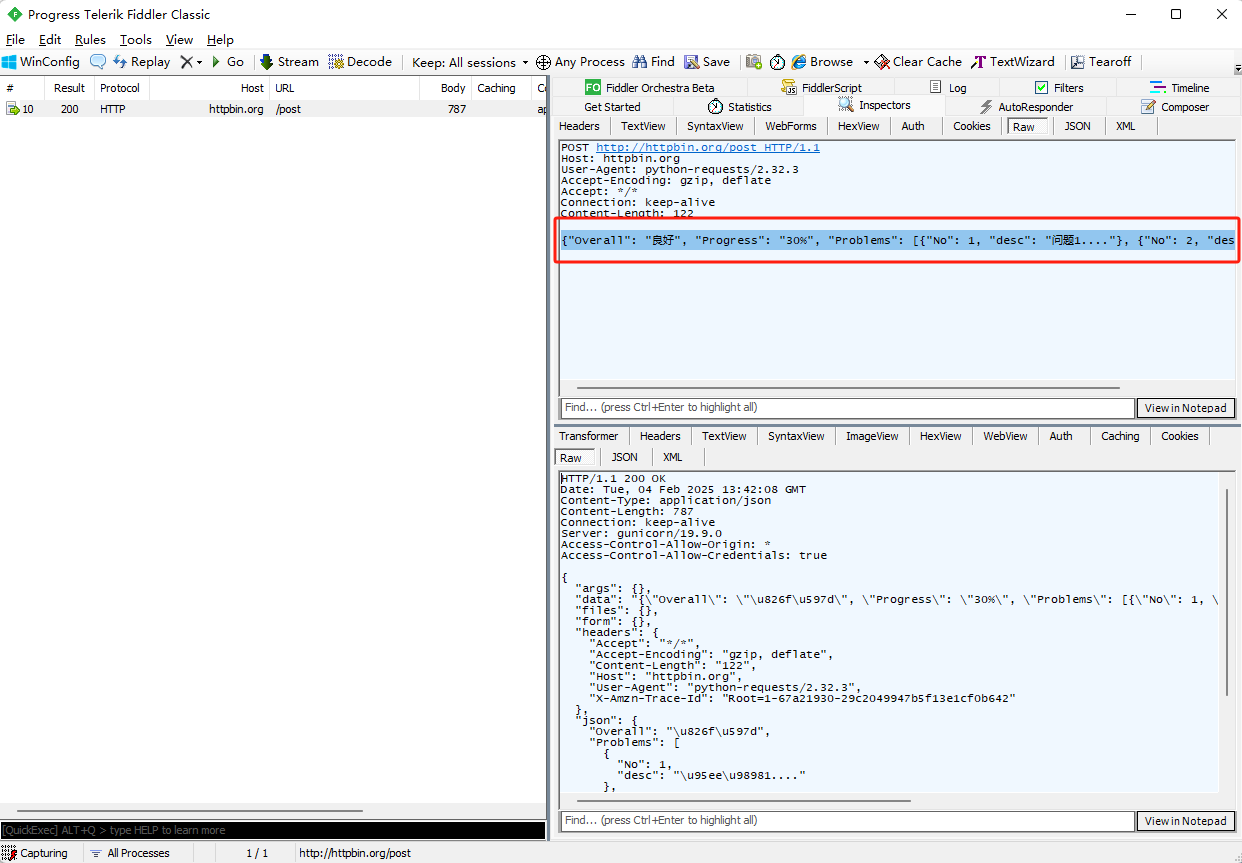Switch to Fiddler Orchestra Beta tab
Image resolution: width=1242 pixels, height=863 pixels.
[x=650, y=88]
